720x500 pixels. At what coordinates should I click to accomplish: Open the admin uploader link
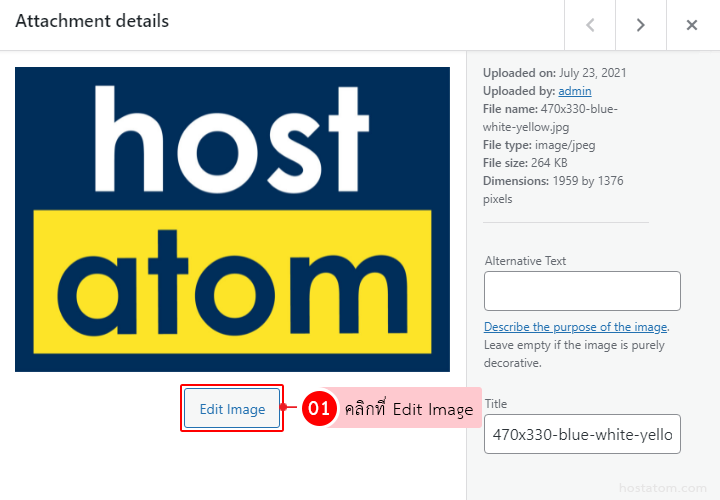pyautogui.click(x=575, y=91)
